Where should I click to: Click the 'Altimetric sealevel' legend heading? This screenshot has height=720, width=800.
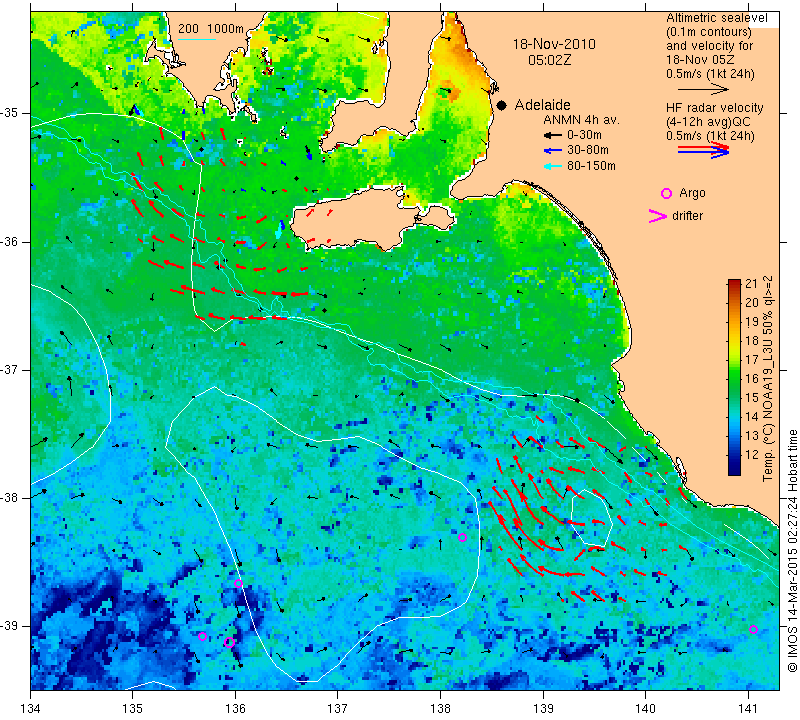pyautogui.click(x=716, y=18)
